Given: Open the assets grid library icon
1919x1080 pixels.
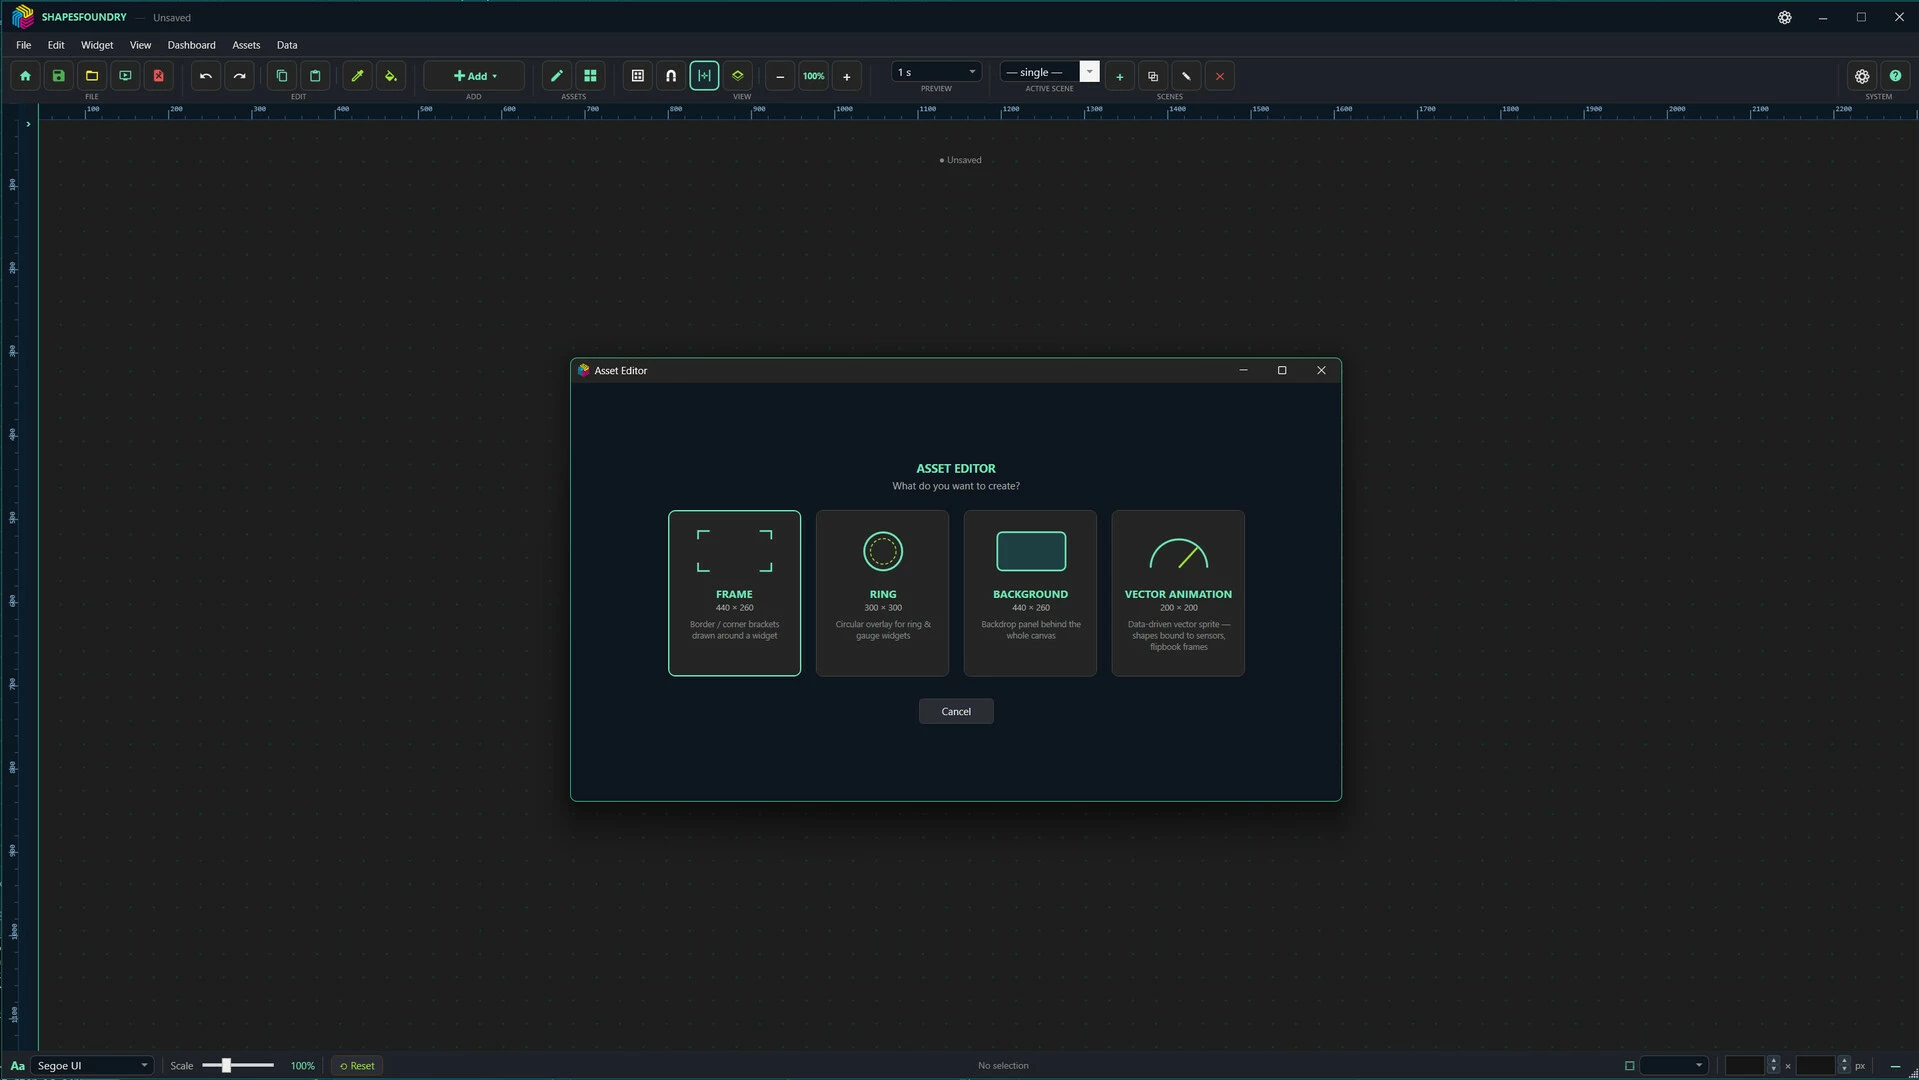Looking at the screenshot, I should pos(590,76).
